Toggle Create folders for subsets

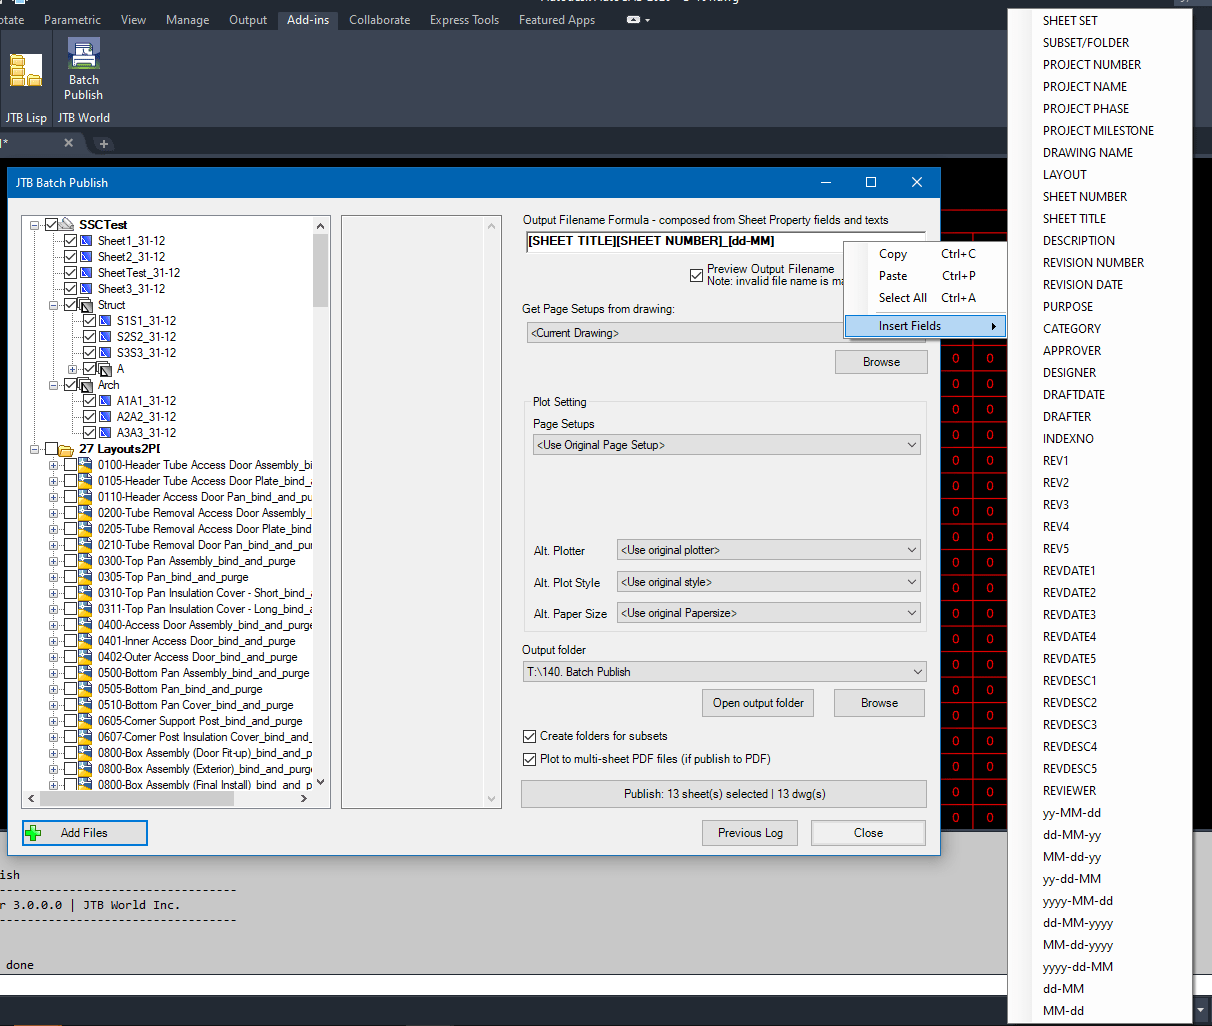click(x=530, y=736)
